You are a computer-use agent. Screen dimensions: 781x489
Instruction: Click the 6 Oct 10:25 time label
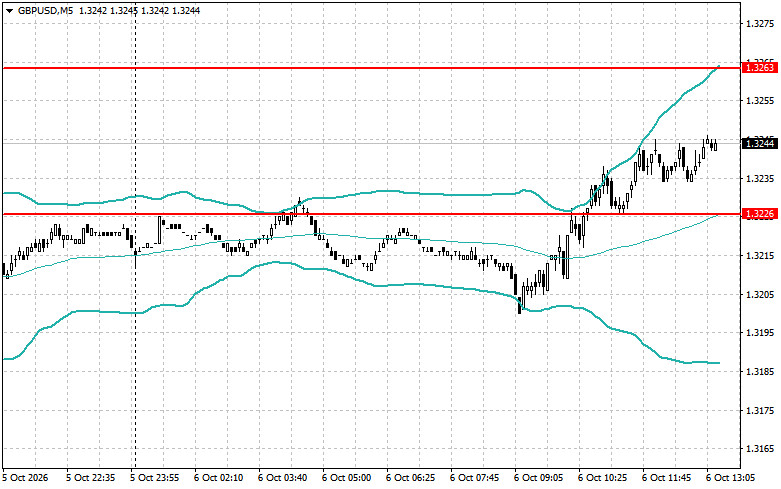tap(602, 478)
